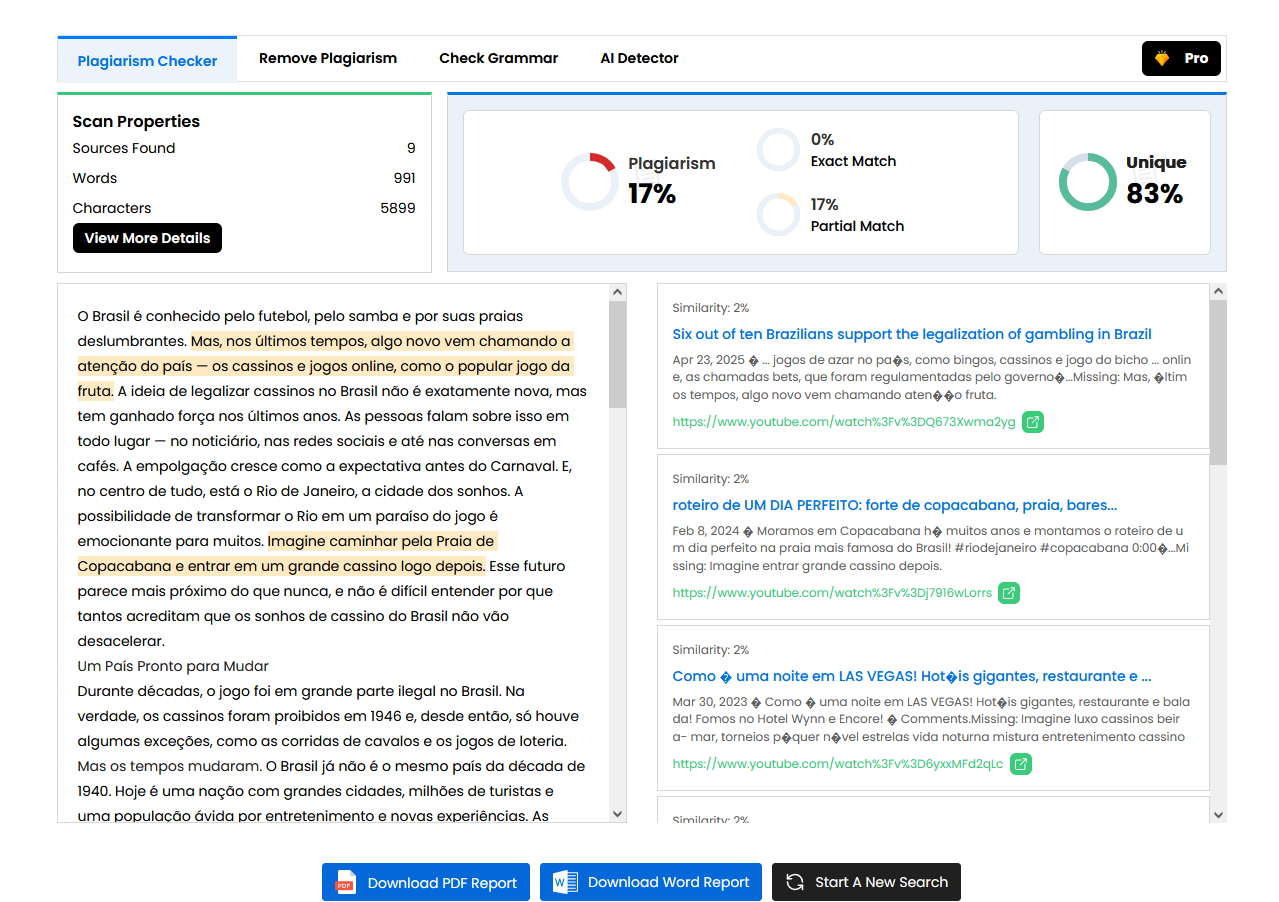Switch to Plagiarism Checker tab
Screen dimensions: 1279x902
click(x=147, y=60)
